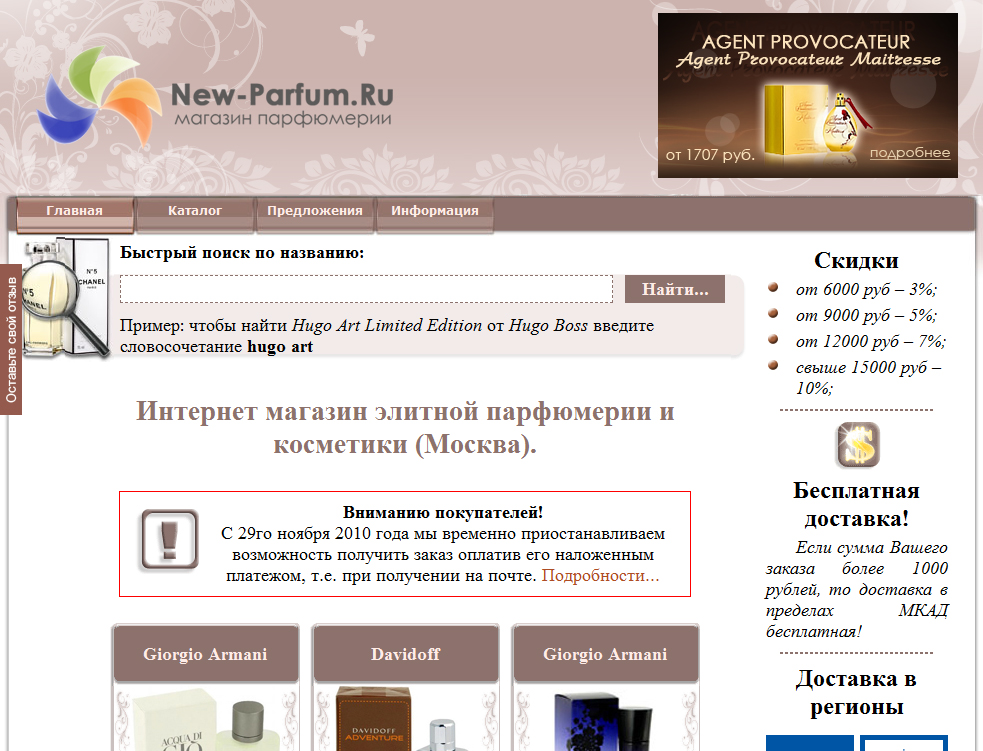This screenshot has width=983, height=751.
Task: Click the dark blue Armani bottle image
Action: 605,721
